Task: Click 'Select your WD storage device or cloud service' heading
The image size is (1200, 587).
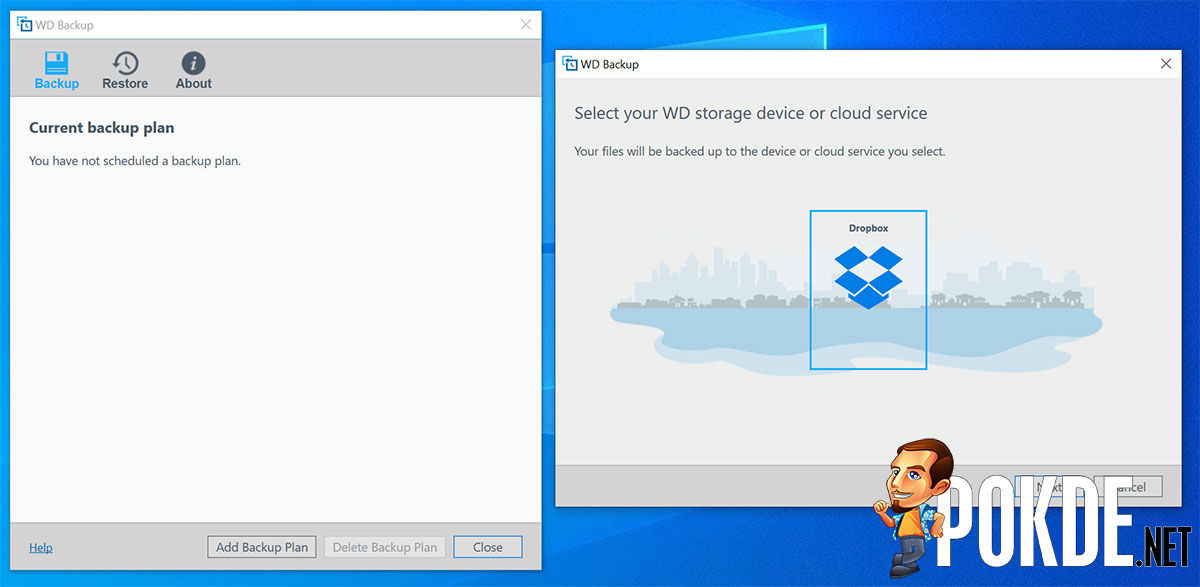Action: click(x=751, y=114)
